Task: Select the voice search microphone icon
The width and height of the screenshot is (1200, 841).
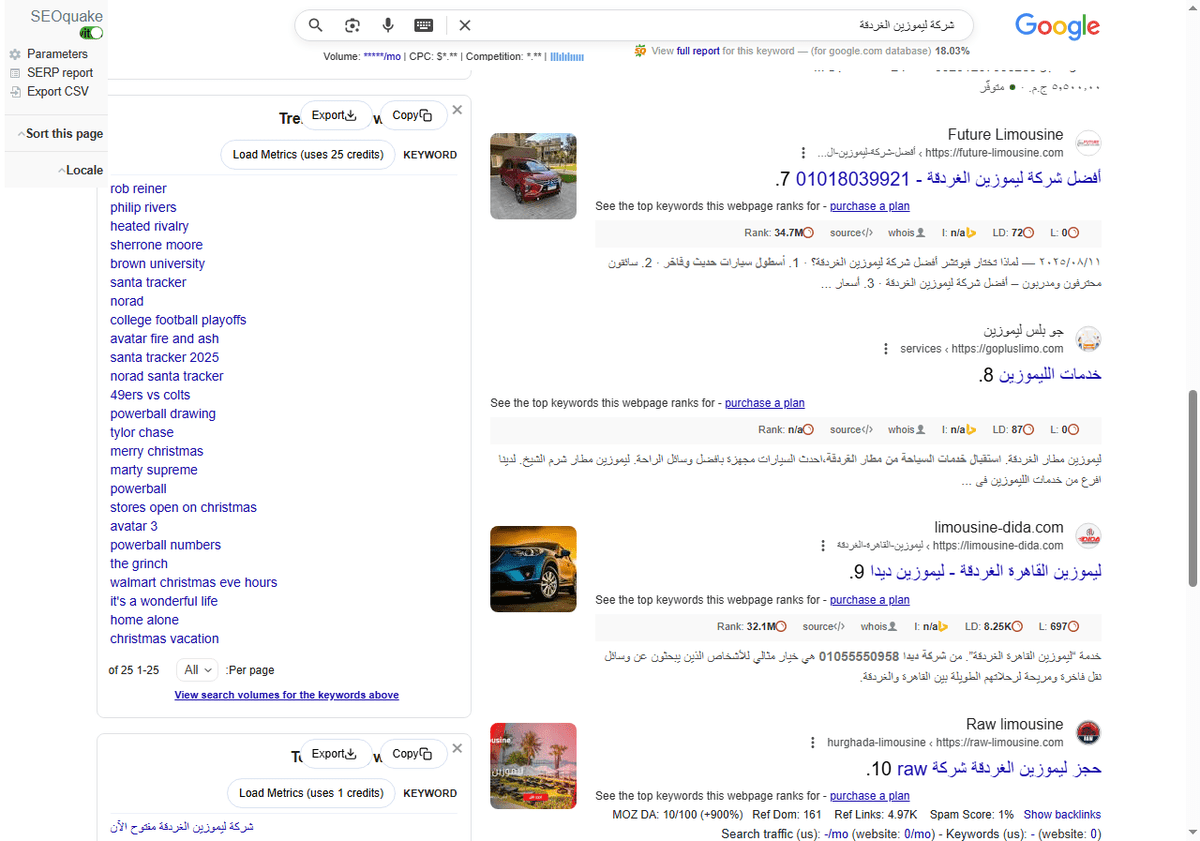Action: [x=388, y=25]
